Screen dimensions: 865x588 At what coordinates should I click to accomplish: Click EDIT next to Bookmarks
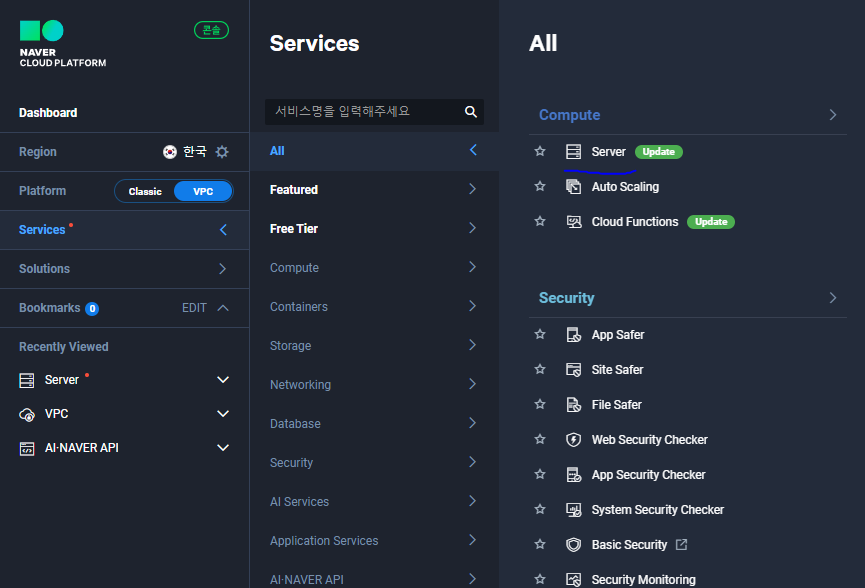[x=194, y=308]
